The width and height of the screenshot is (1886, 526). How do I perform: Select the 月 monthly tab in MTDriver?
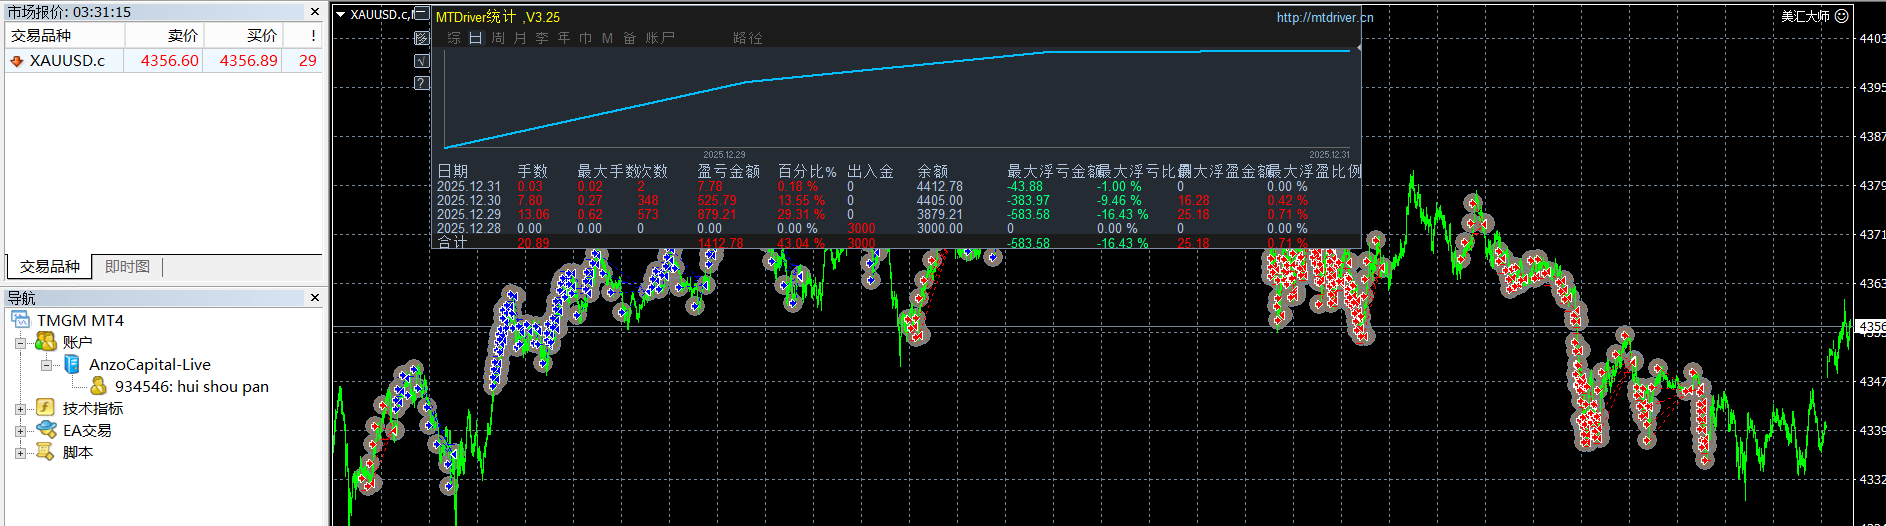pyautogui.click(x=520, y=38)
